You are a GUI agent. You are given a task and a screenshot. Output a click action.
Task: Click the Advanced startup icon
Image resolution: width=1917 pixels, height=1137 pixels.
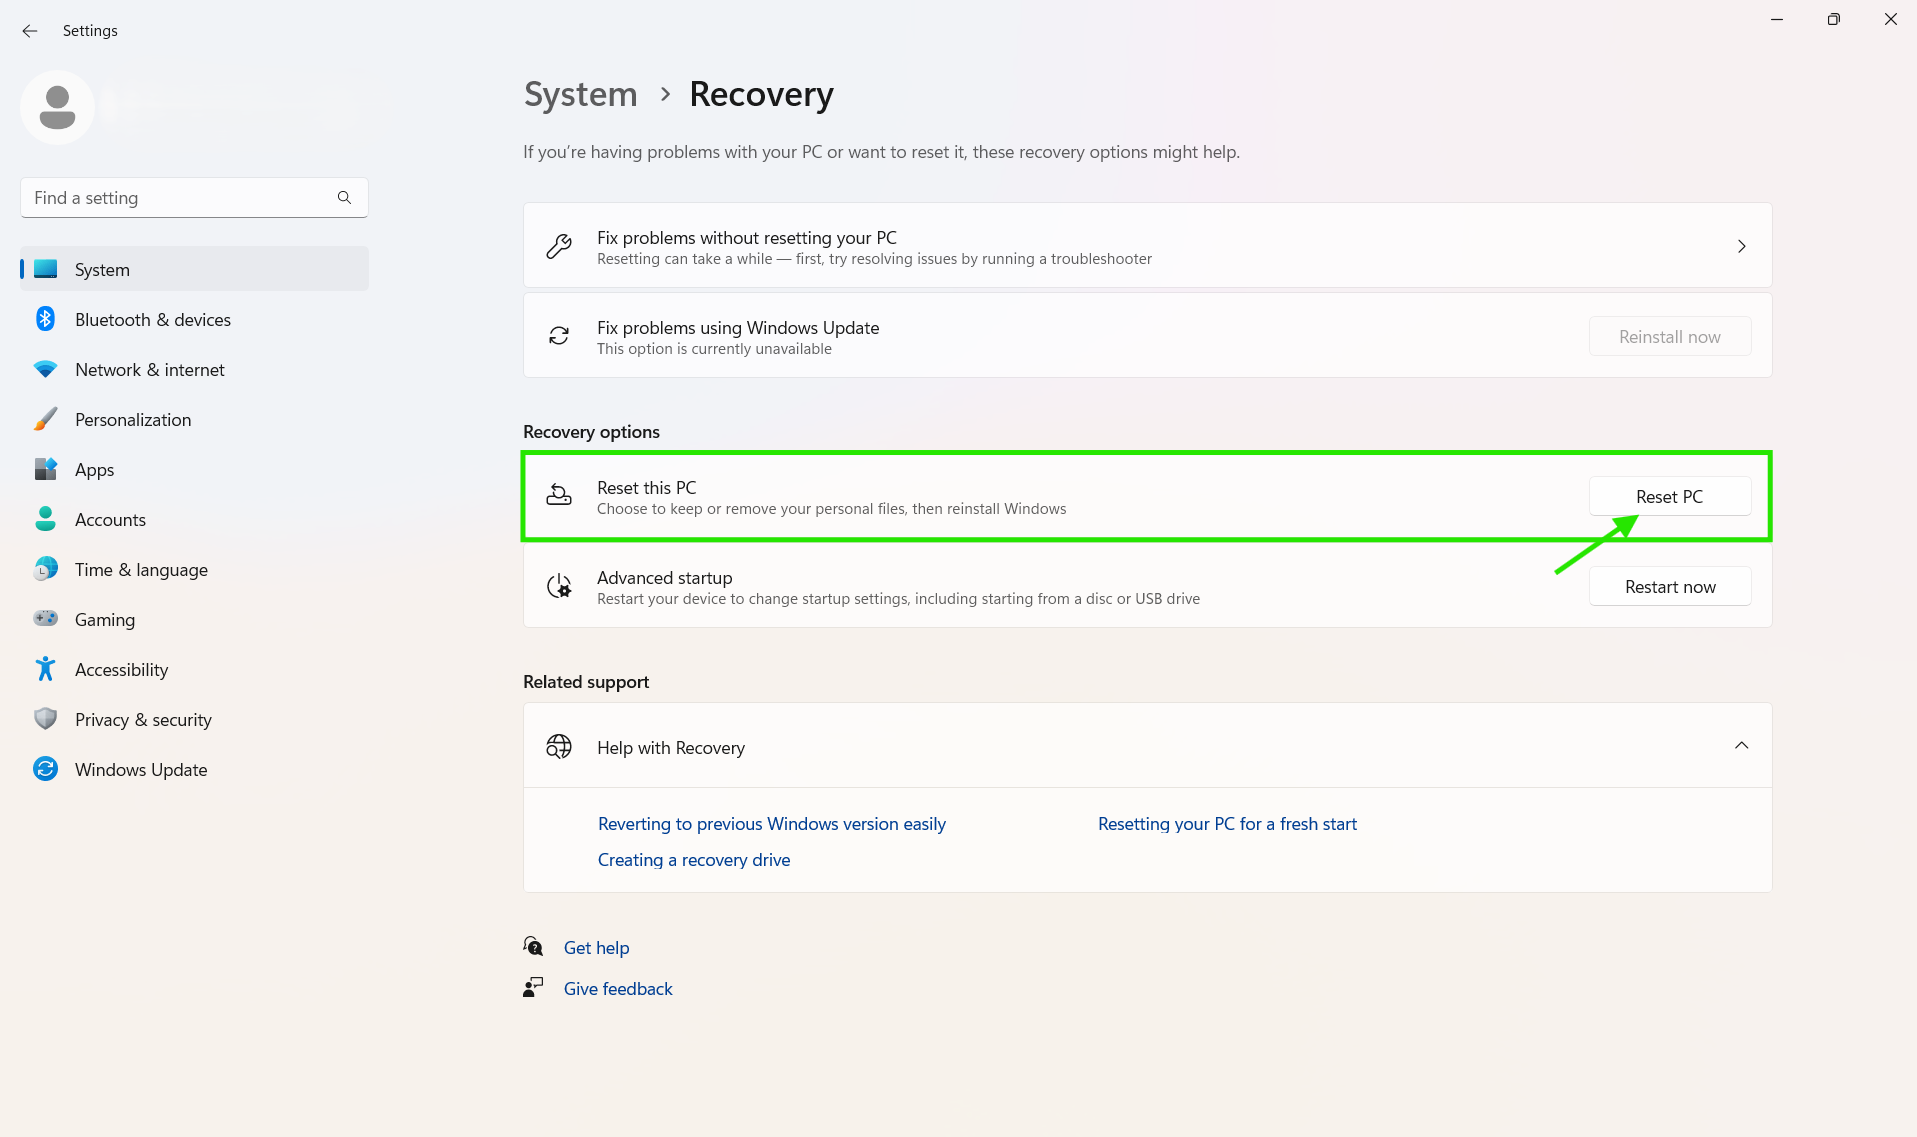tap(559, 586)
